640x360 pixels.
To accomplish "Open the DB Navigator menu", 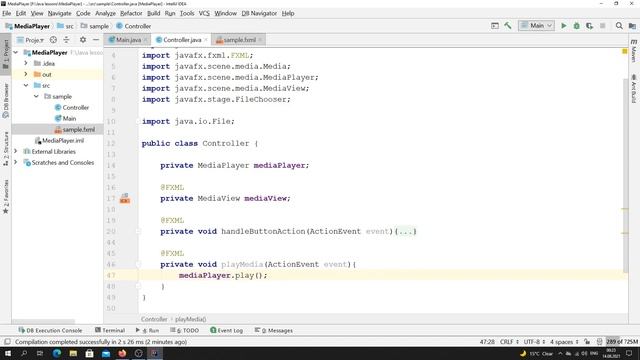I will (259, 13).
